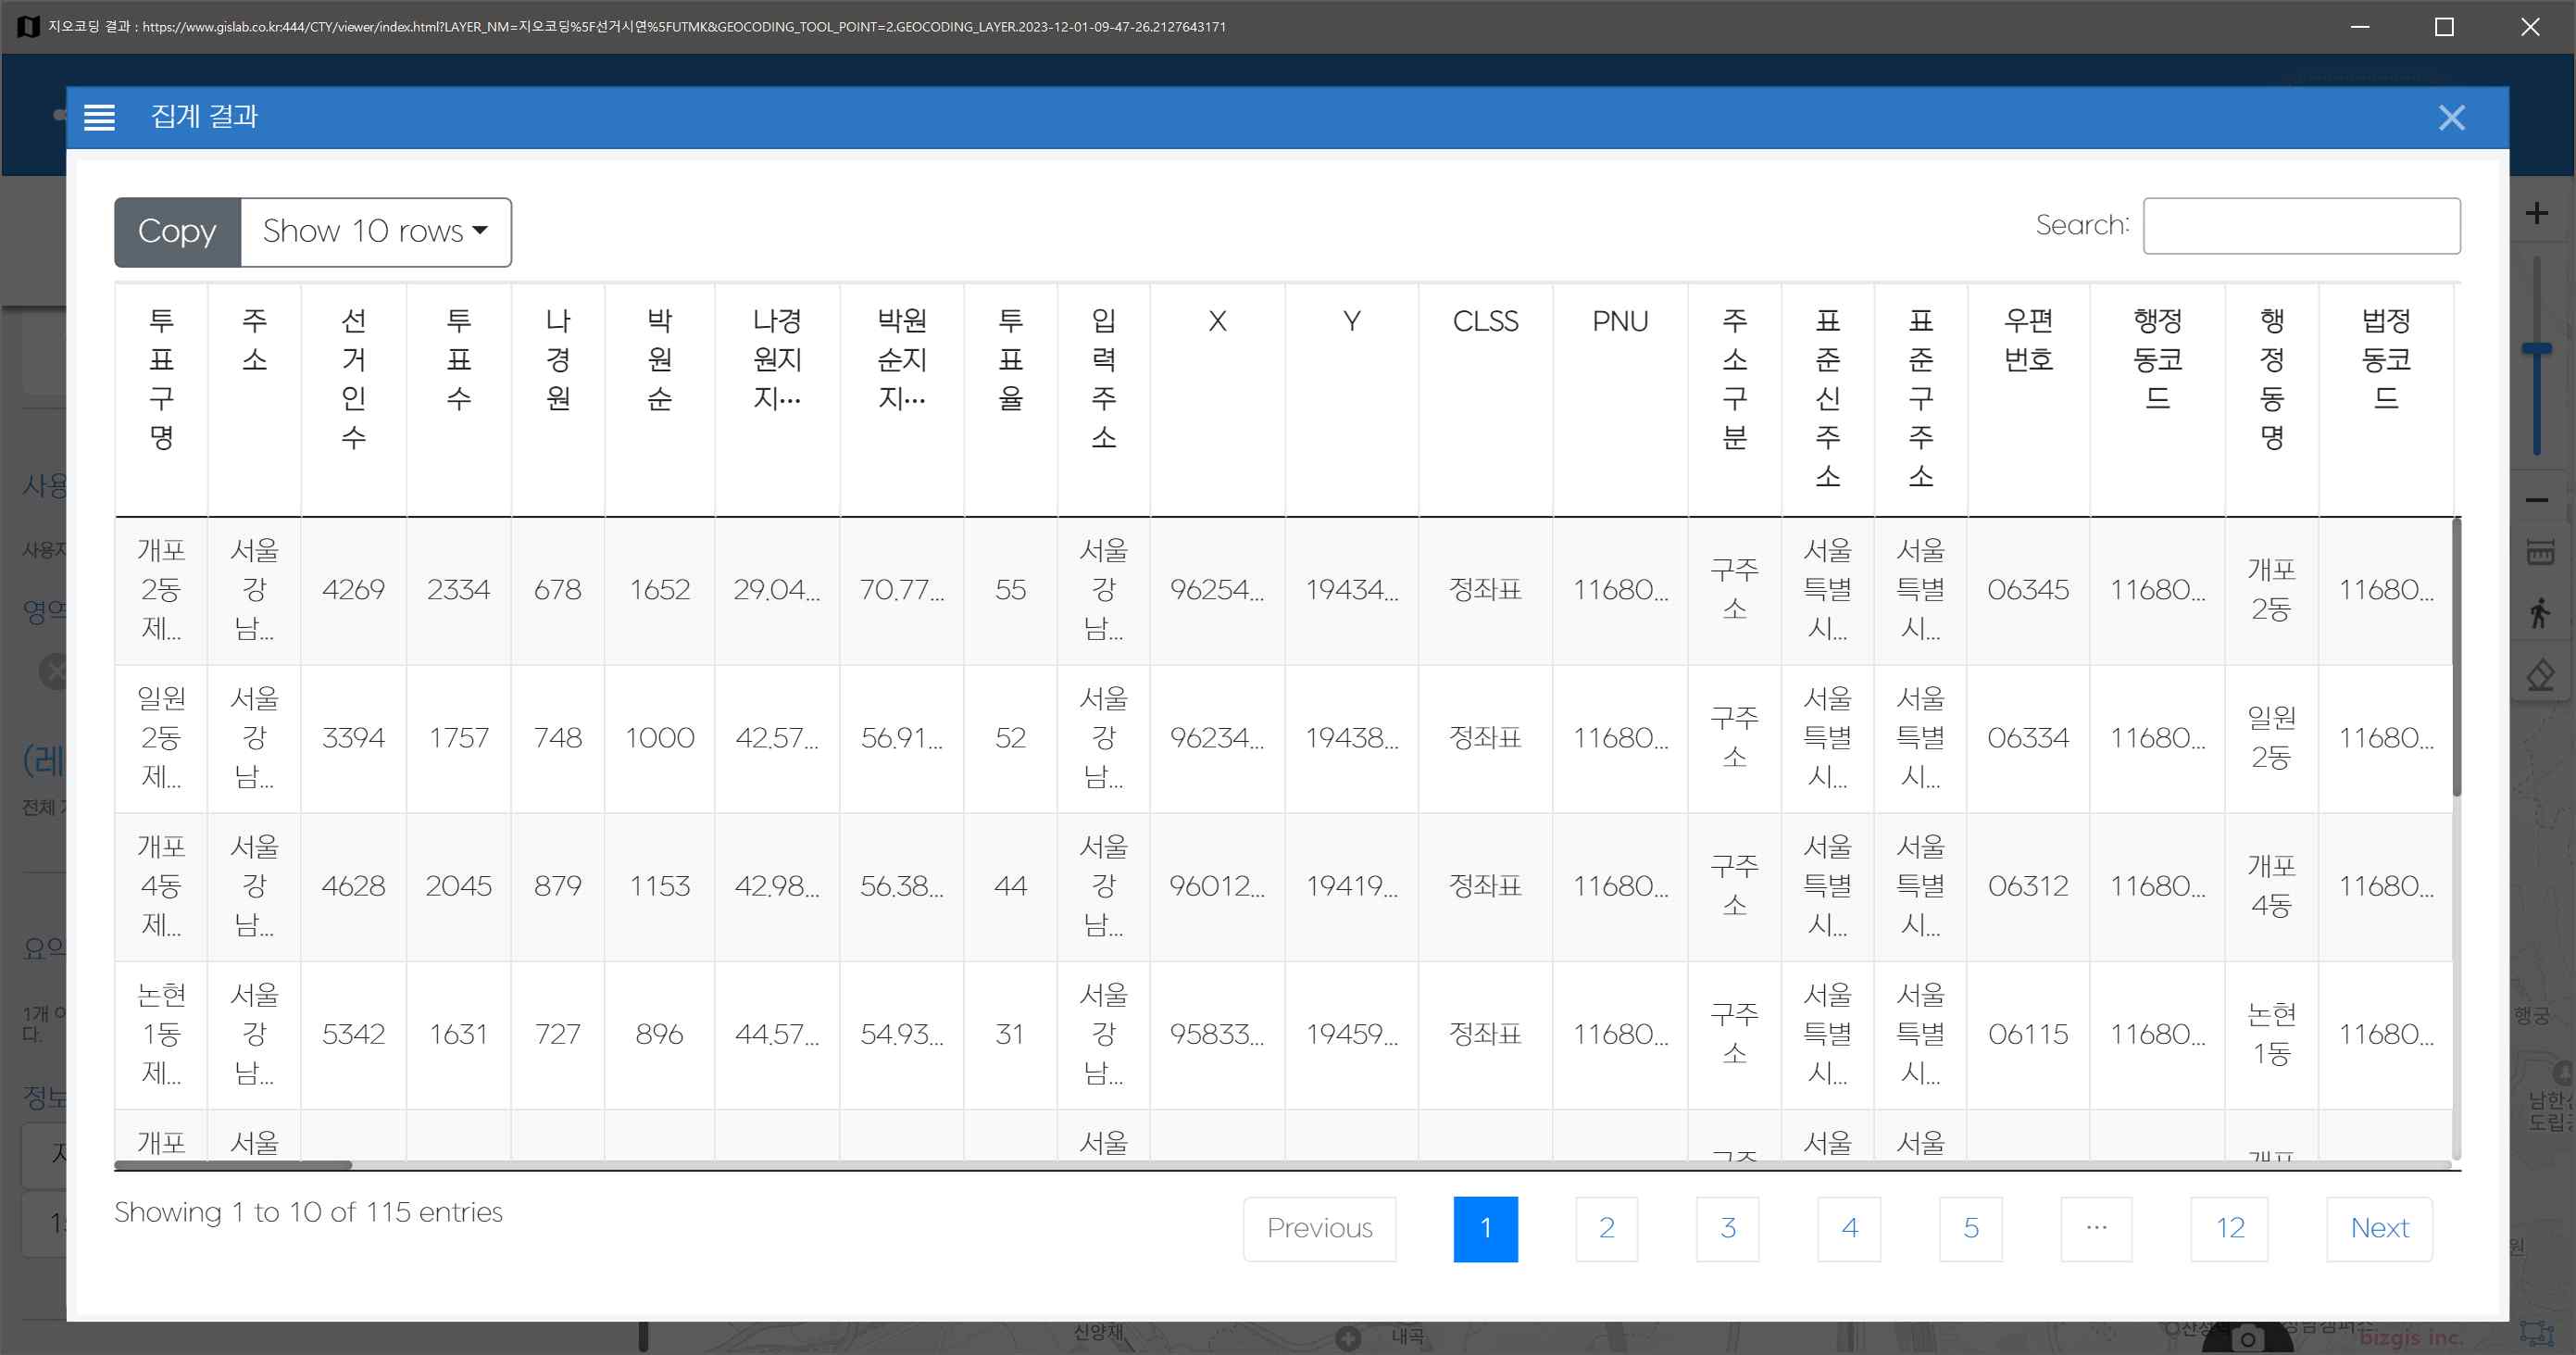The image size is (2576, 1355).
Task: Click postal code 06334
Action: point(2028,738)
